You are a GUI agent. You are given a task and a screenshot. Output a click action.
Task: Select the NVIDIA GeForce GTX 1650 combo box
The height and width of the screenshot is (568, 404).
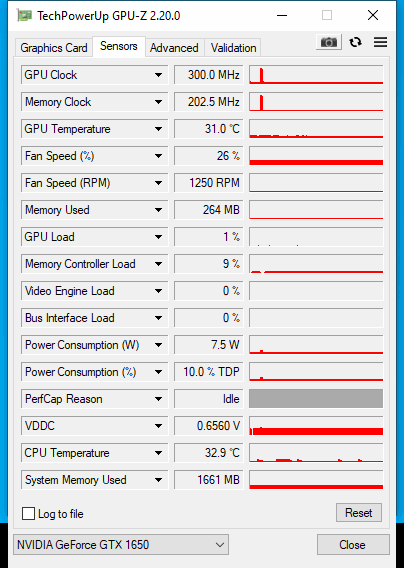[x=121, y=544]
